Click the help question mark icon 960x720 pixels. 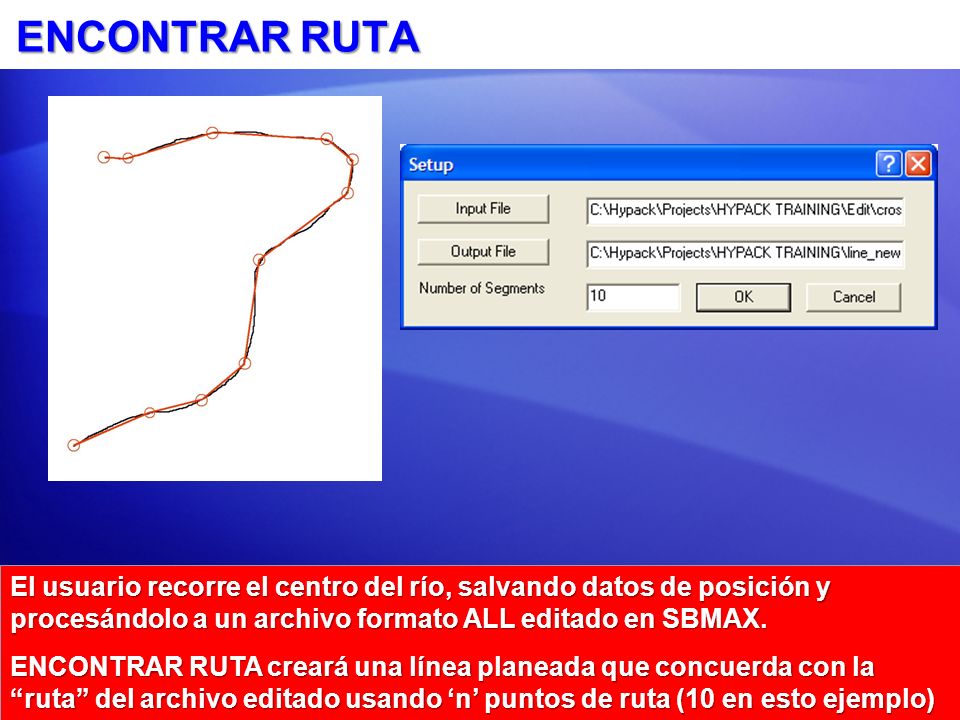tap(888, 164)
